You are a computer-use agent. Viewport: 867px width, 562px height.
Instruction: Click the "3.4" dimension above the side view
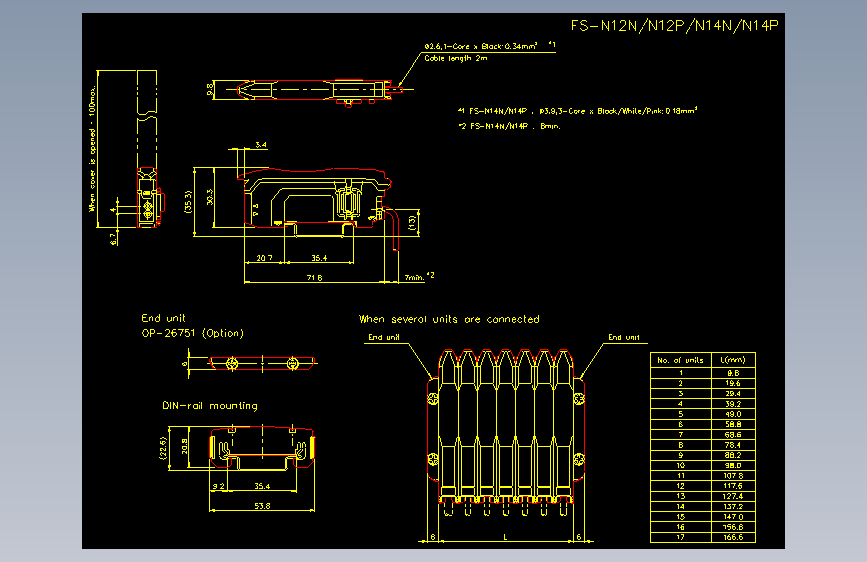coord(261,145)
